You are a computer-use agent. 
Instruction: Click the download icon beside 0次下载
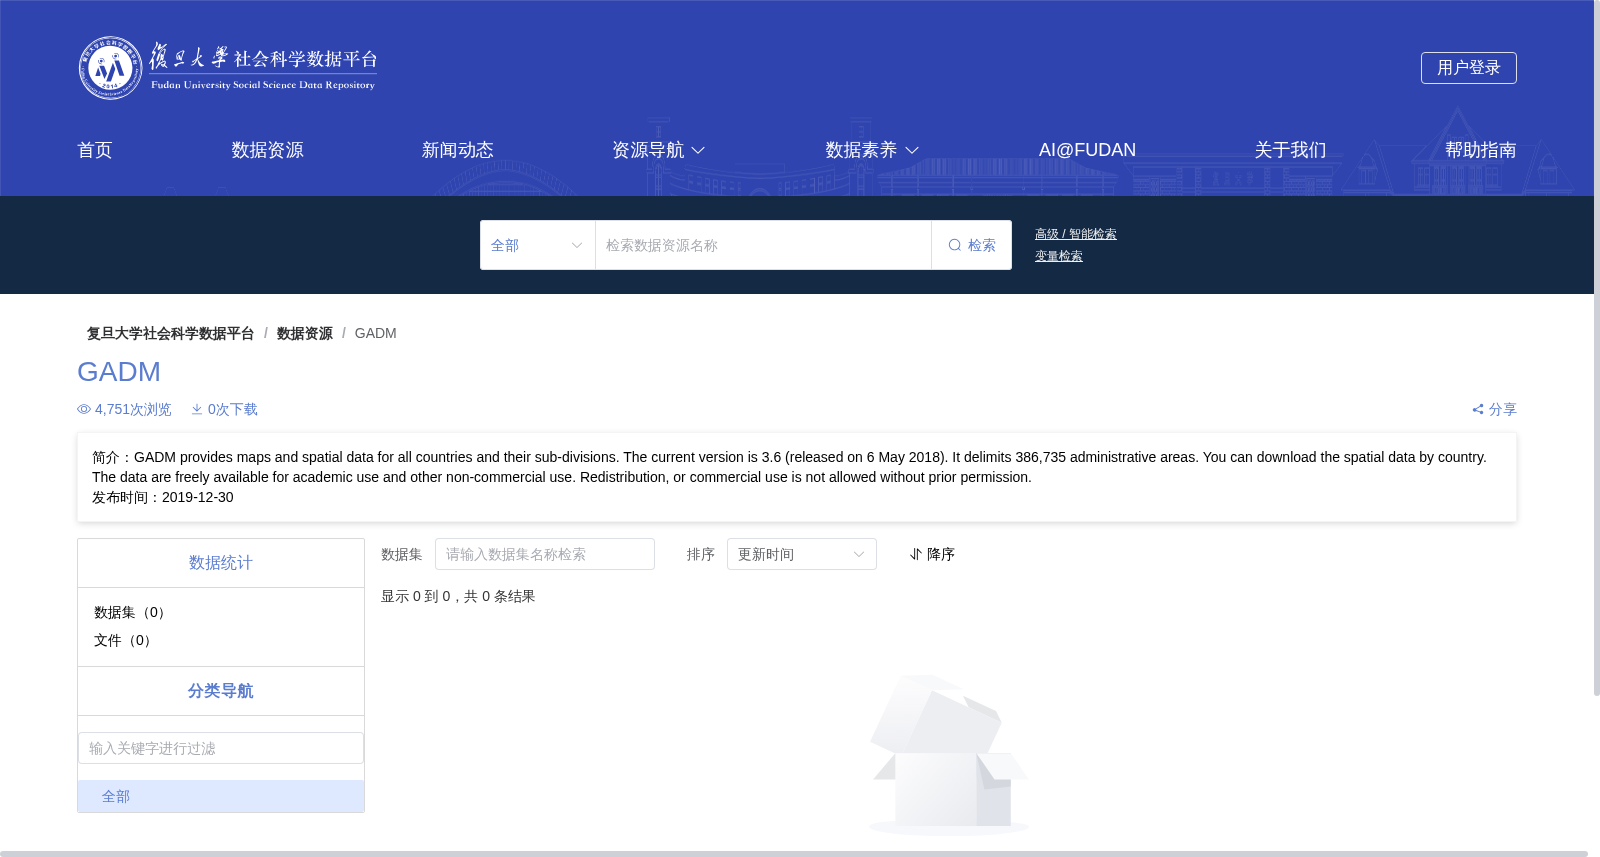197,409
